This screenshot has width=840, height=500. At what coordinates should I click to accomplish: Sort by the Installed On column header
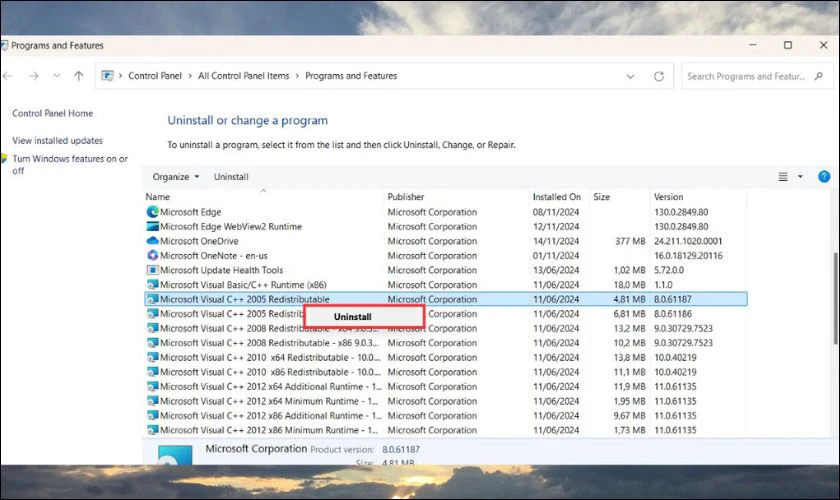(x=559, y=197)
